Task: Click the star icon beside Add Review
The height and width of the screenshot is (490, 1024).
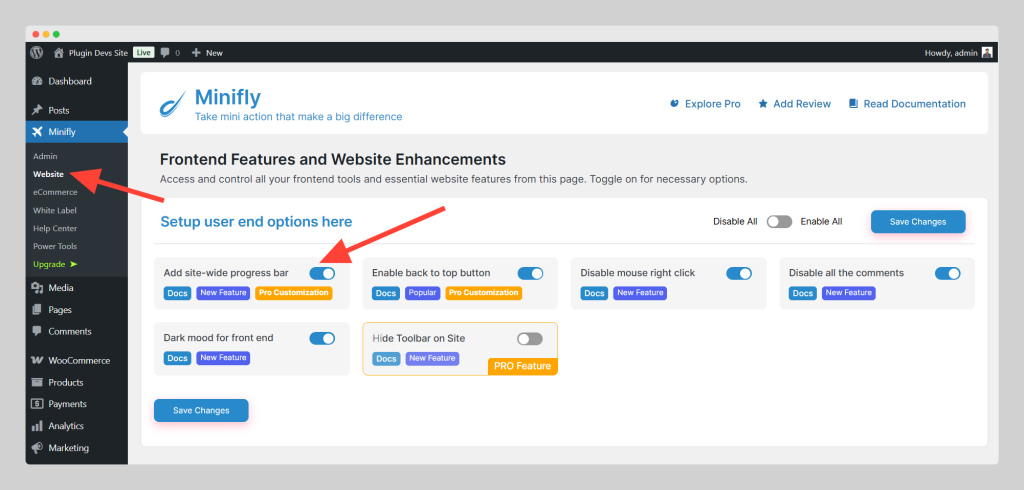Action: tap(763, 104)
